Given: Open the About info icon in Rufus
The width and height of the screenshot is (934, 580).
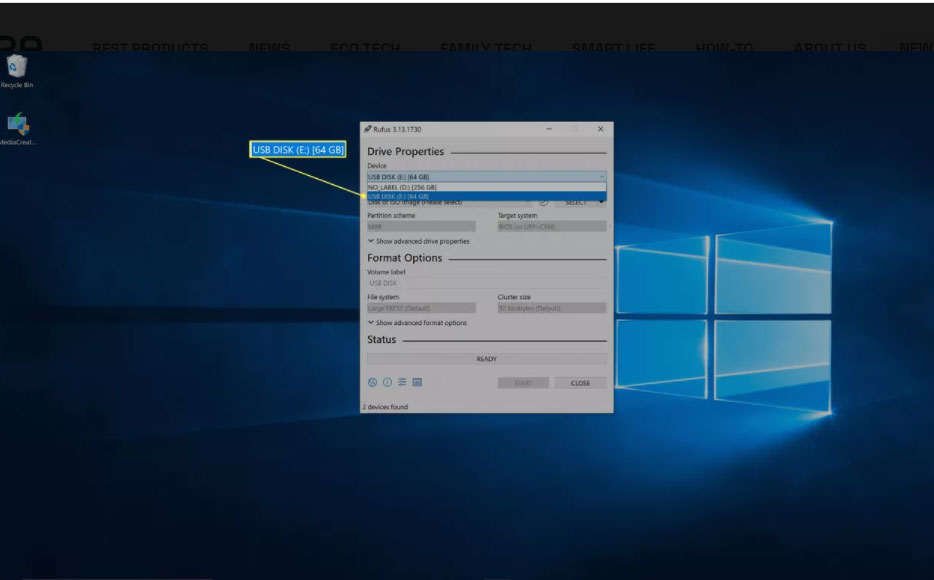Looking at the screenshot, I should pos(387,382).
